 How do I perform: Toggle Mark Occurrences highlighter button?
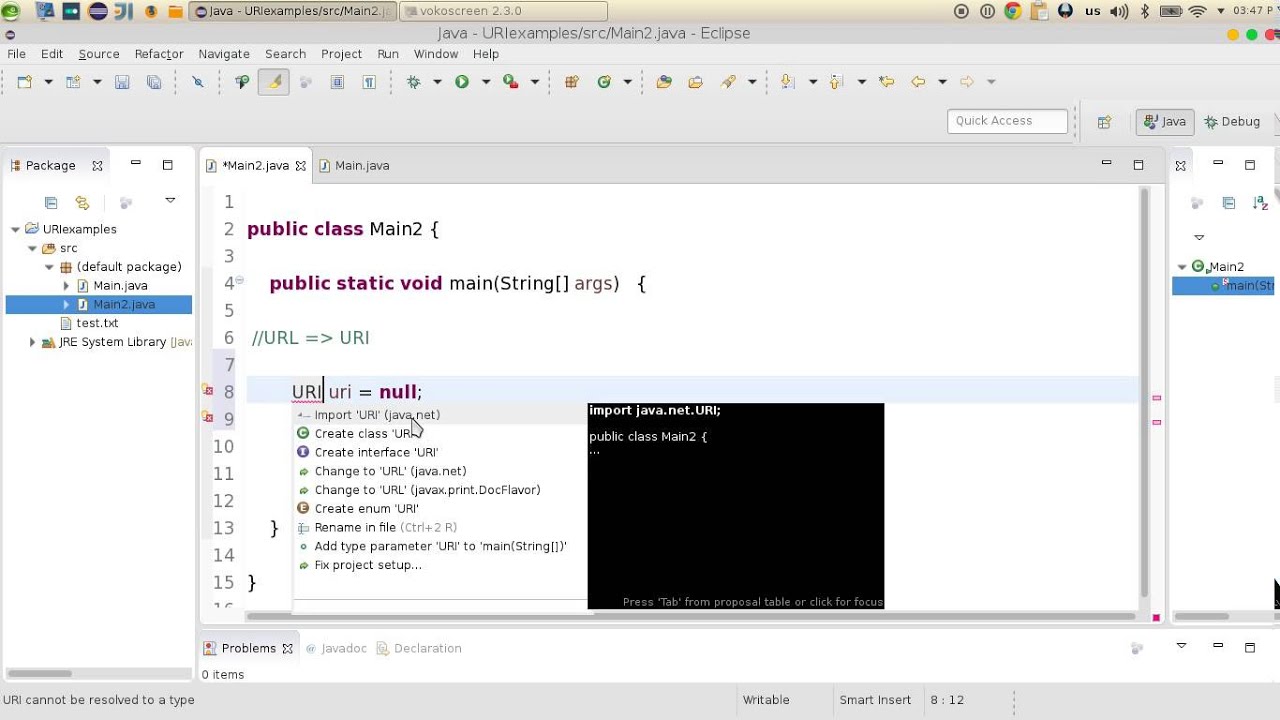(x=273, y=82)
